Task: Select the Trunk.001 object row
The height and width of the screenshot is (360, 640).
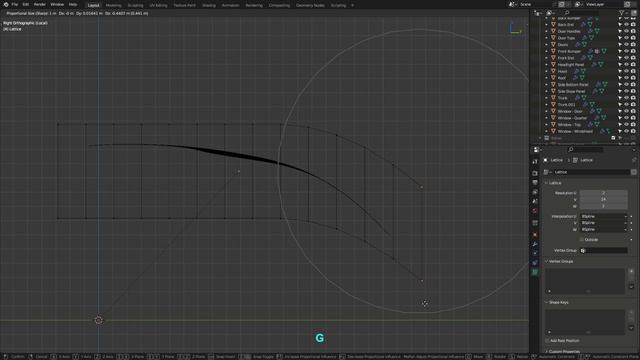Action: point(566,104)
